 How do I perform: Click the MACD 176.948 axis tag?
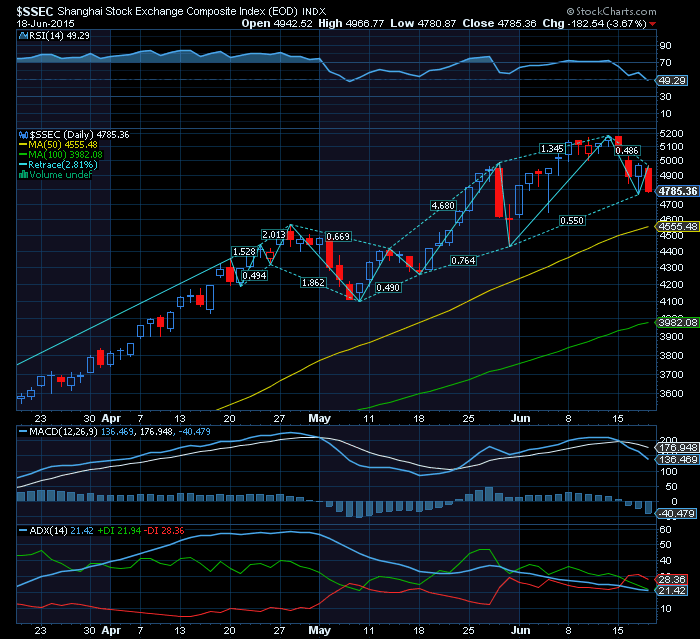click(x=677, y=447)
